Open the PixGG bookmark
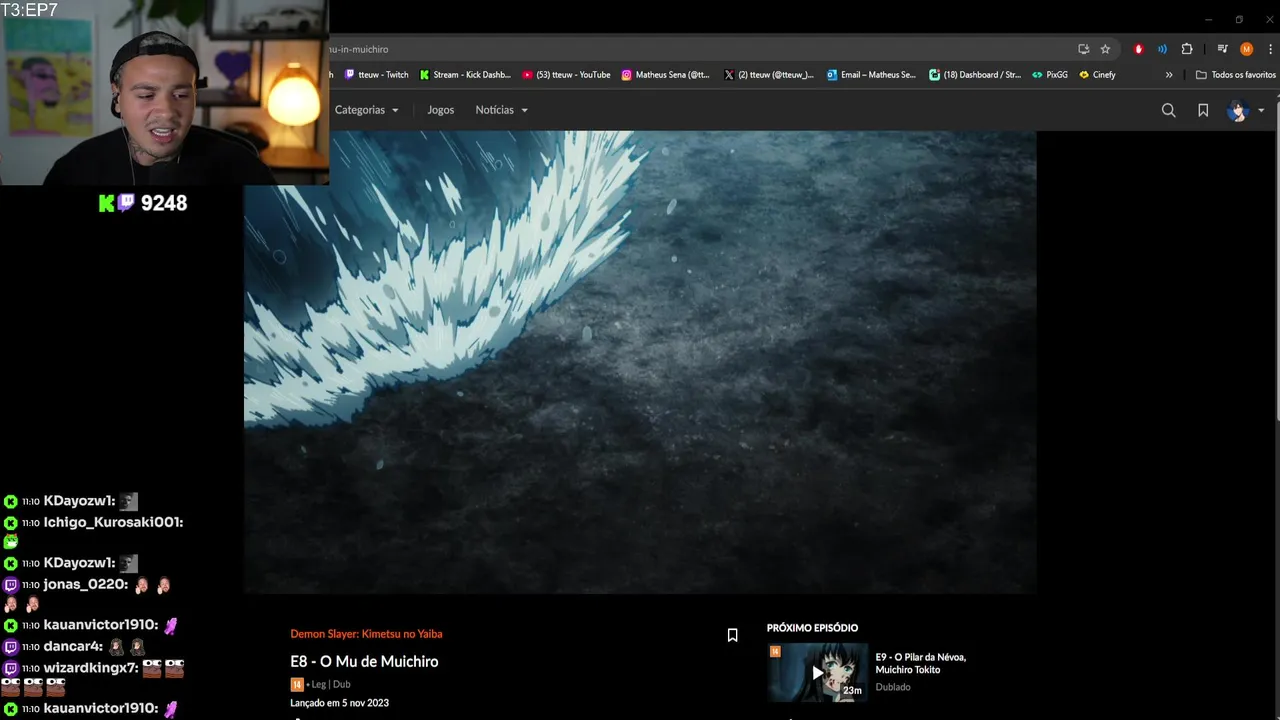This screenshot has height=720, width=1280. [x=1050, y=75]
